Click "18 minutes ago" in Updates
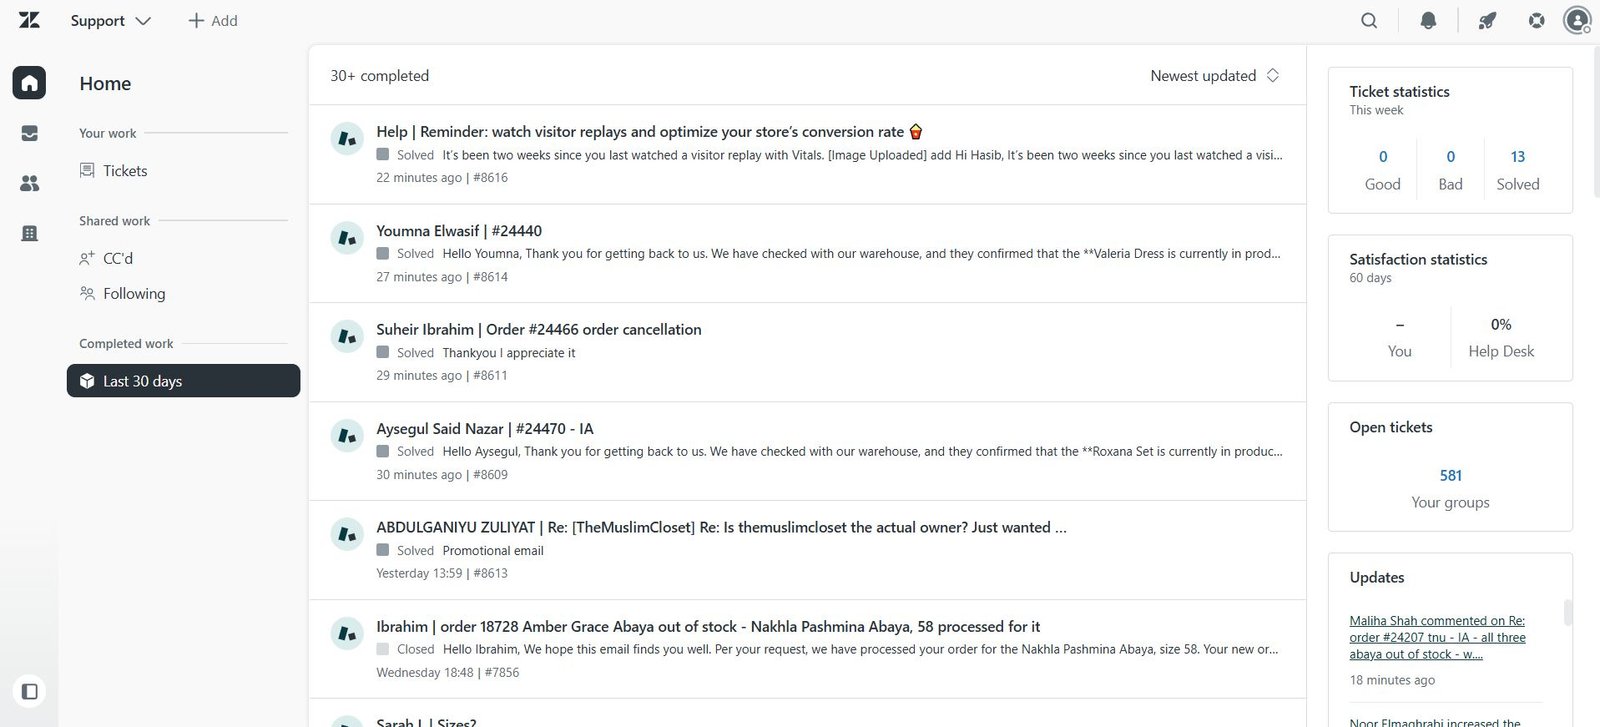 pos(1392,680)
